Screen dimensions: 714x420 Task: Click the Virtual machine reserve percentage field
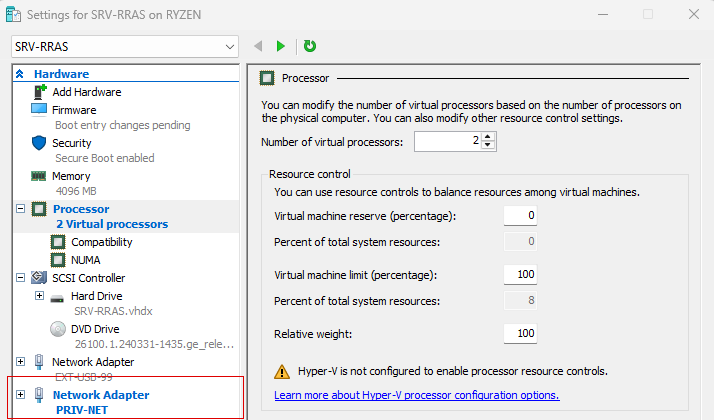(519, 216)
